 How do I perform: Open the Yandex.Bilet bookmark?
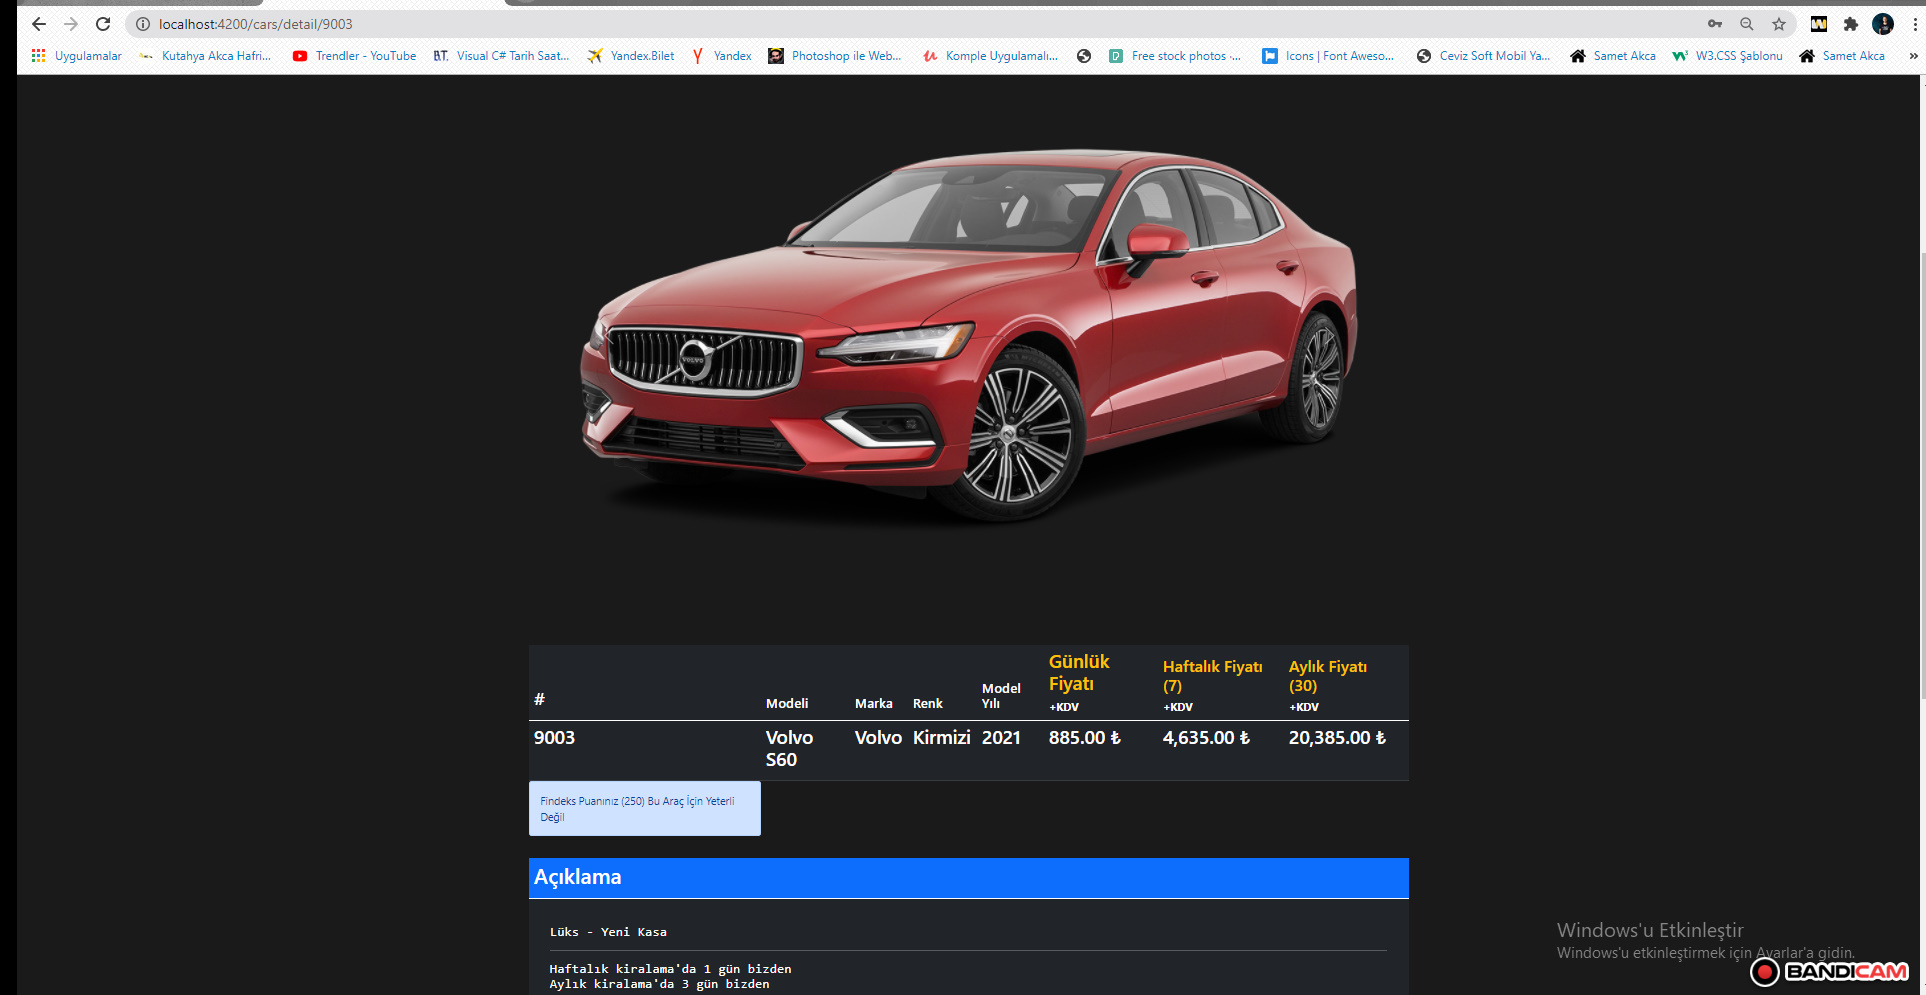(x=630, y=56)
